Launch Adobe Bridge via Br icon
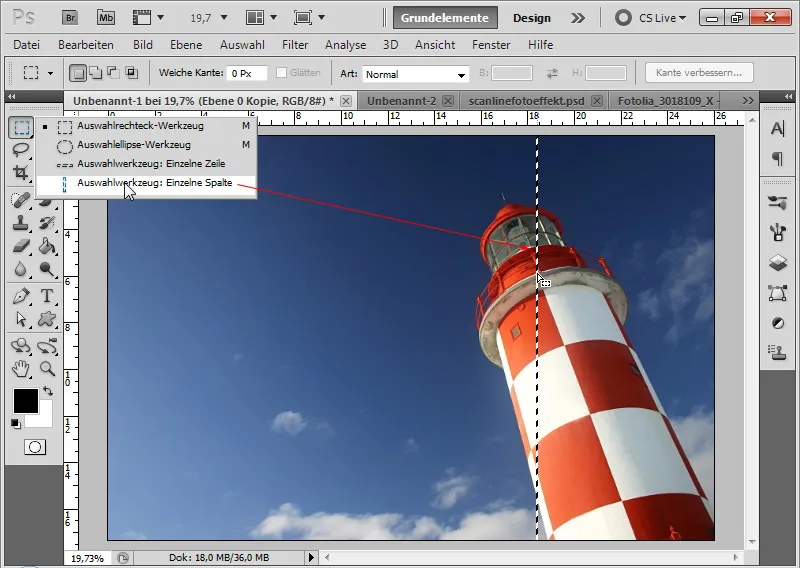 [70, 18]
